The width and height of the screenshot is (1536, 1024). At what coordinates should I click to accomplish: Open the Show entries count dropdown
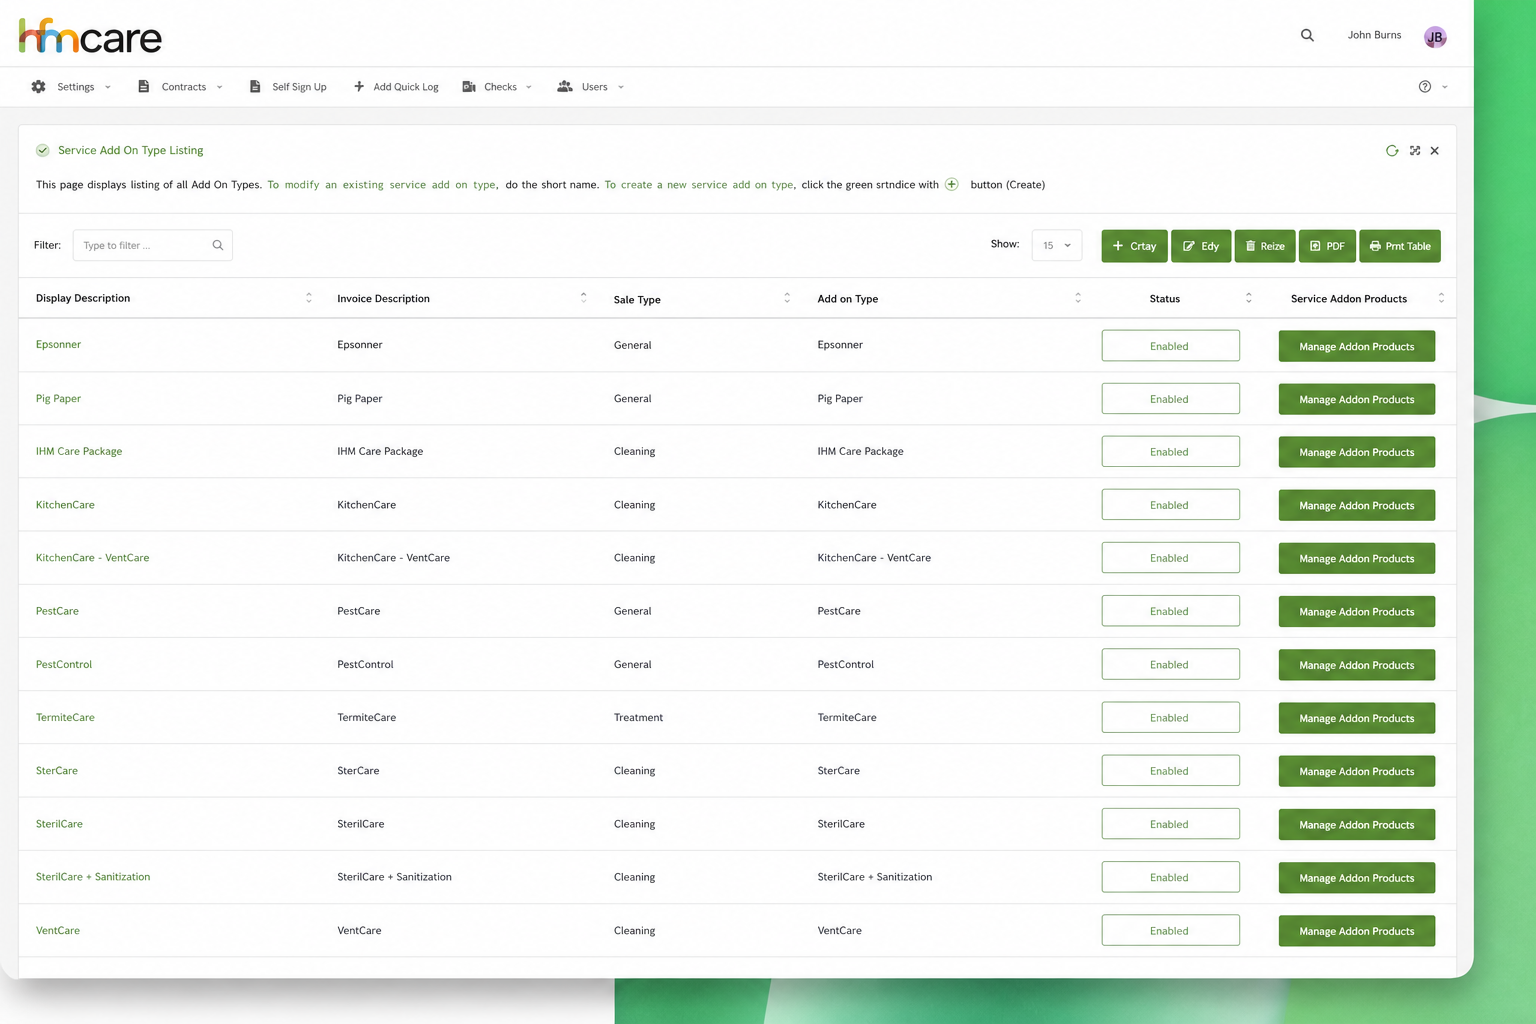[x=1057, y=245]
